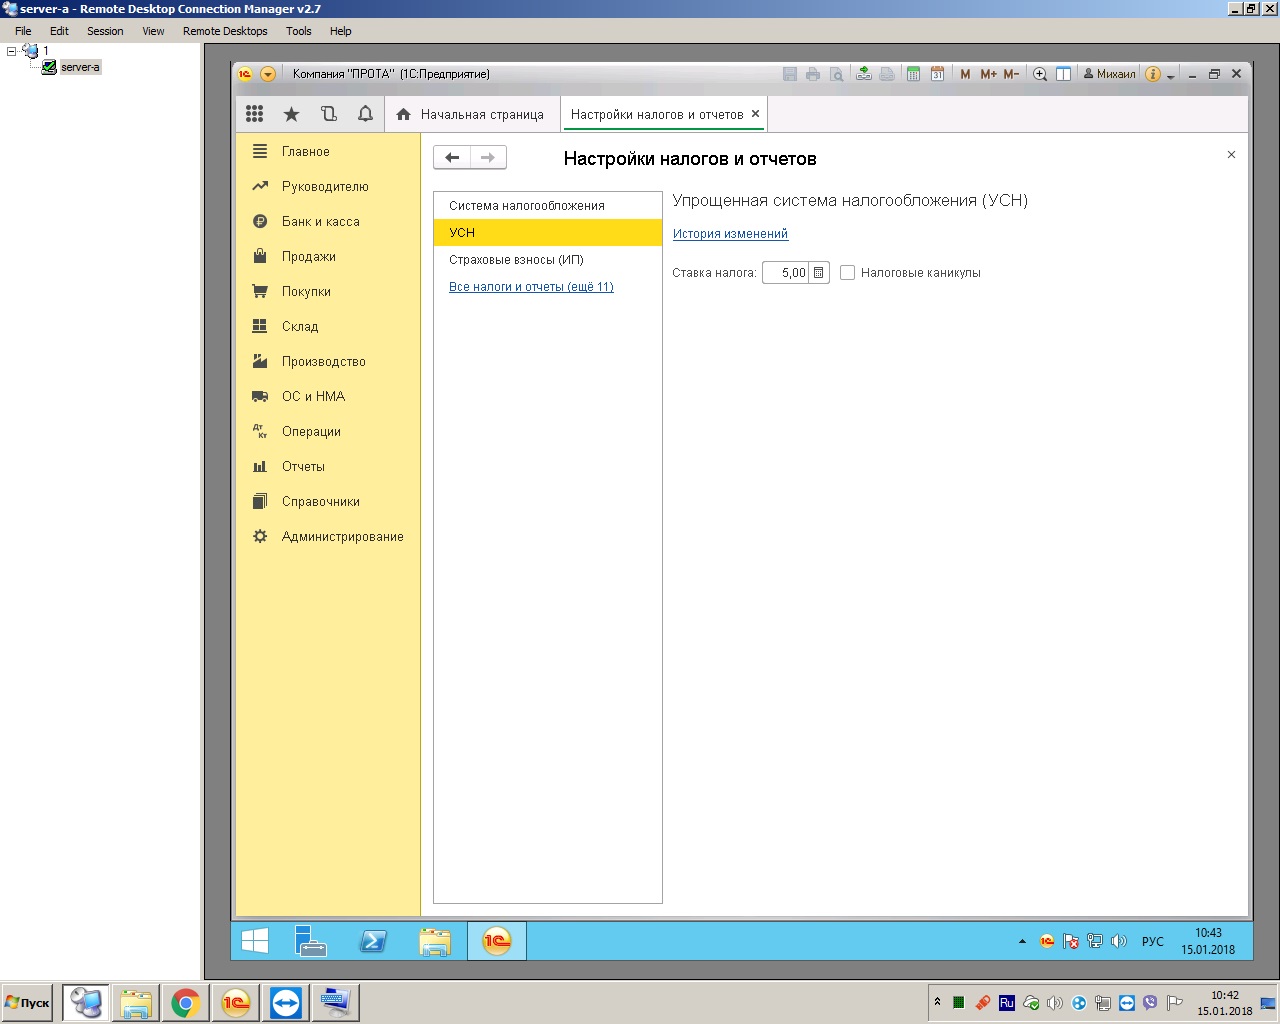Click the zoom magnifier icon
This screenshot has width=1280, height=1024.
pos(1040,74)
